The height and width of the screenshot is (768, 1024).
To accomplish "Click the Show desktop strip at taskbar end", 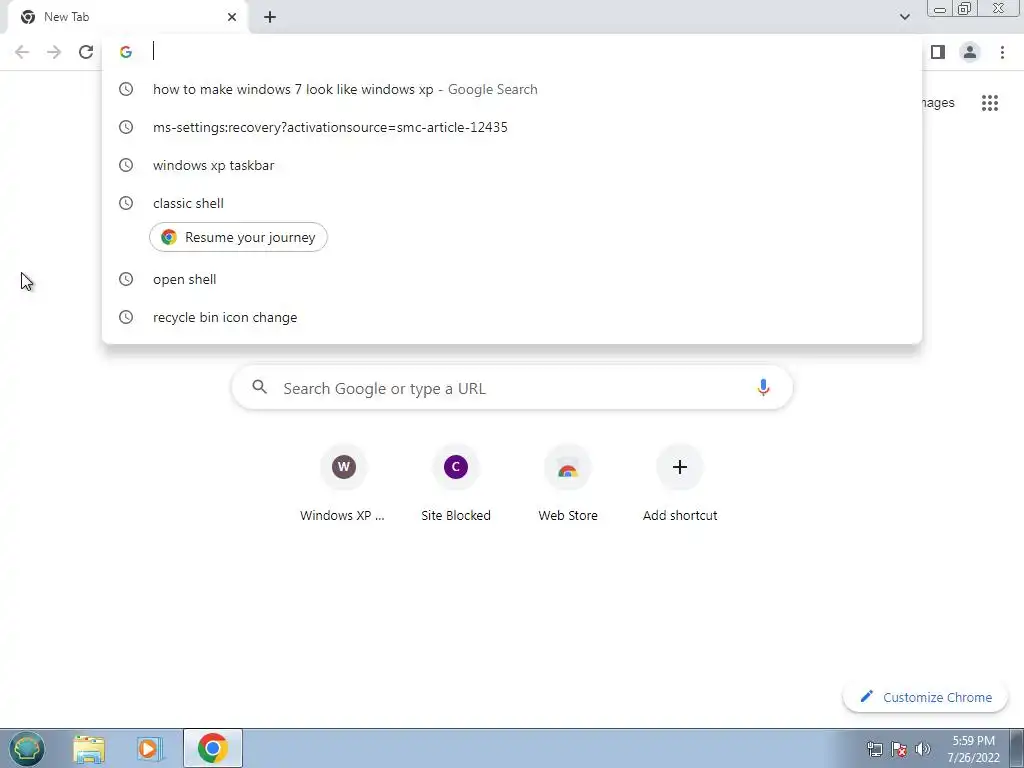I will click(1017, 748).
